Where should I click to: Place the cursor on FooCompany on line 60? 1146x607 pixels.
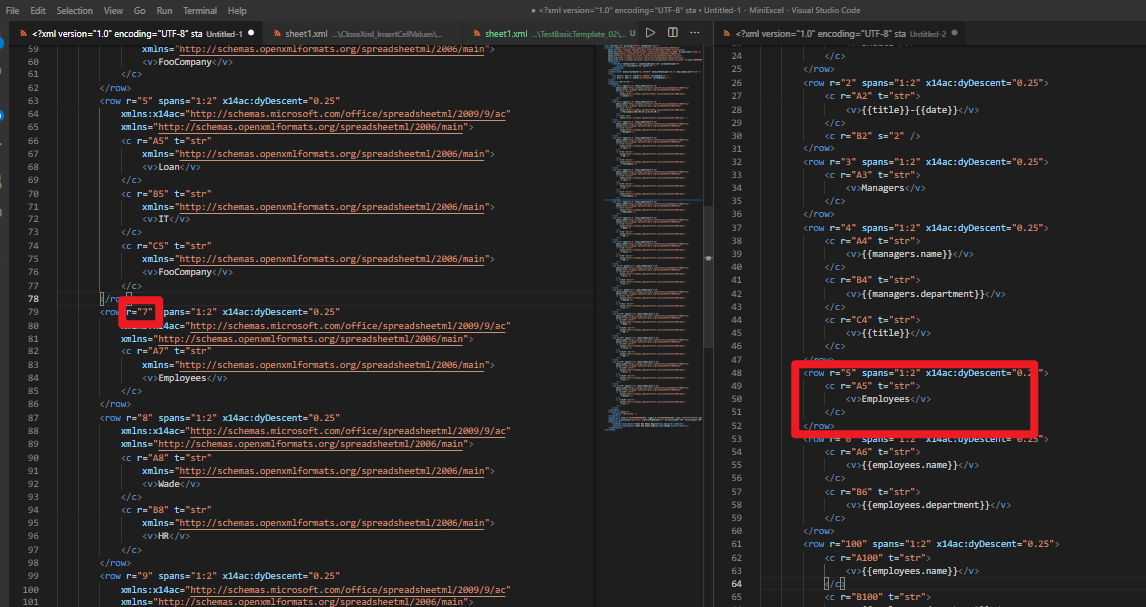[184, 62]
